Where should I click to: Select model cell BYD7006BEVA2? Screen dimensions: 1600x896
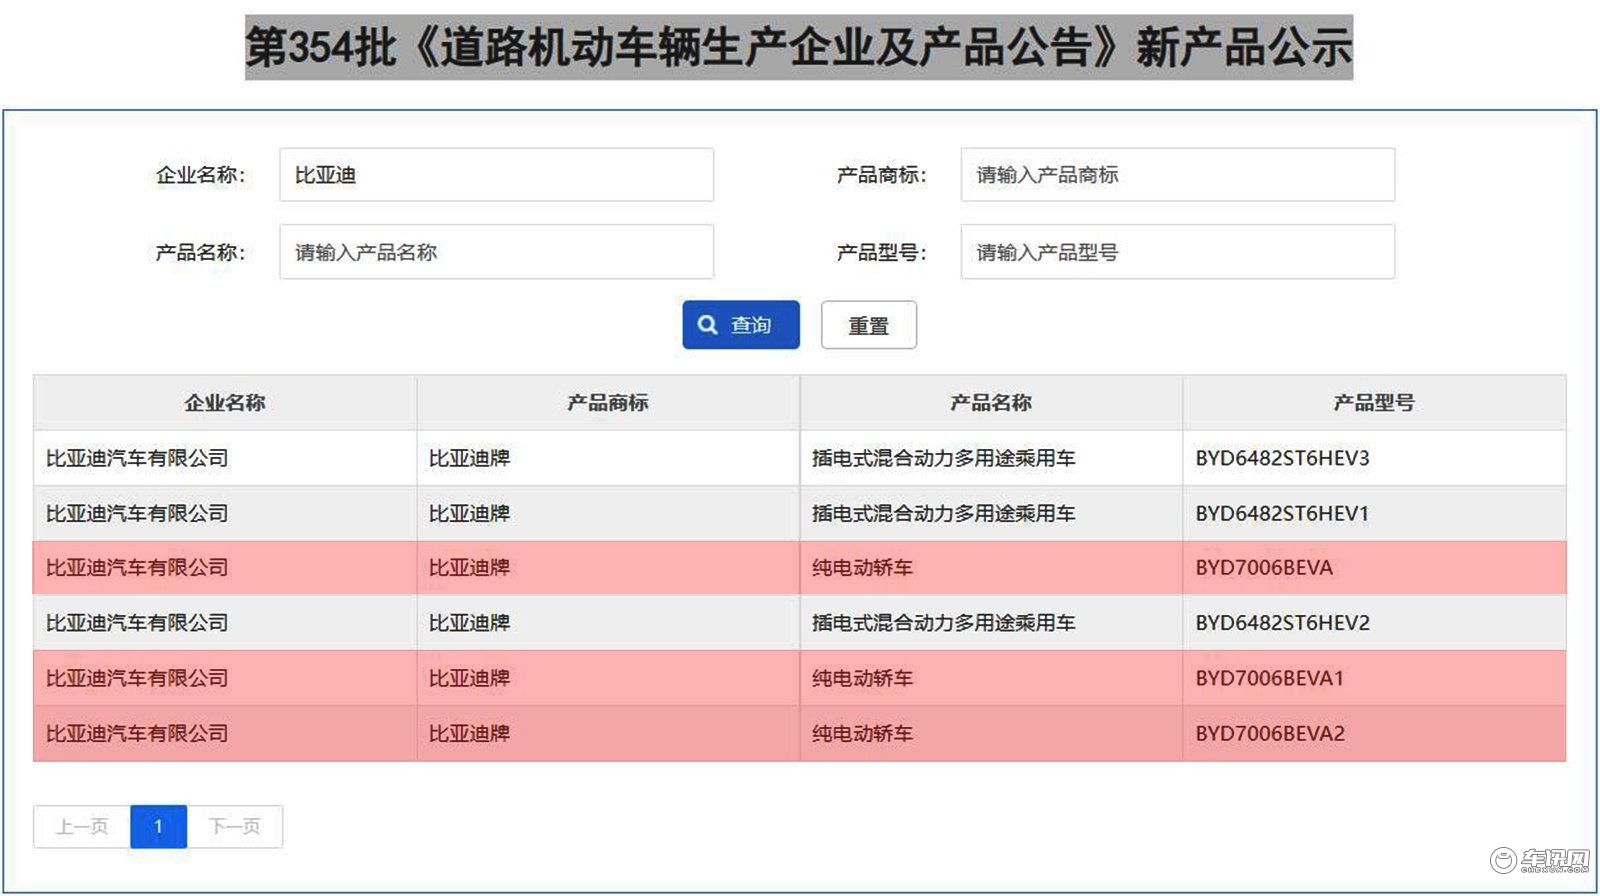point(1270,733)
